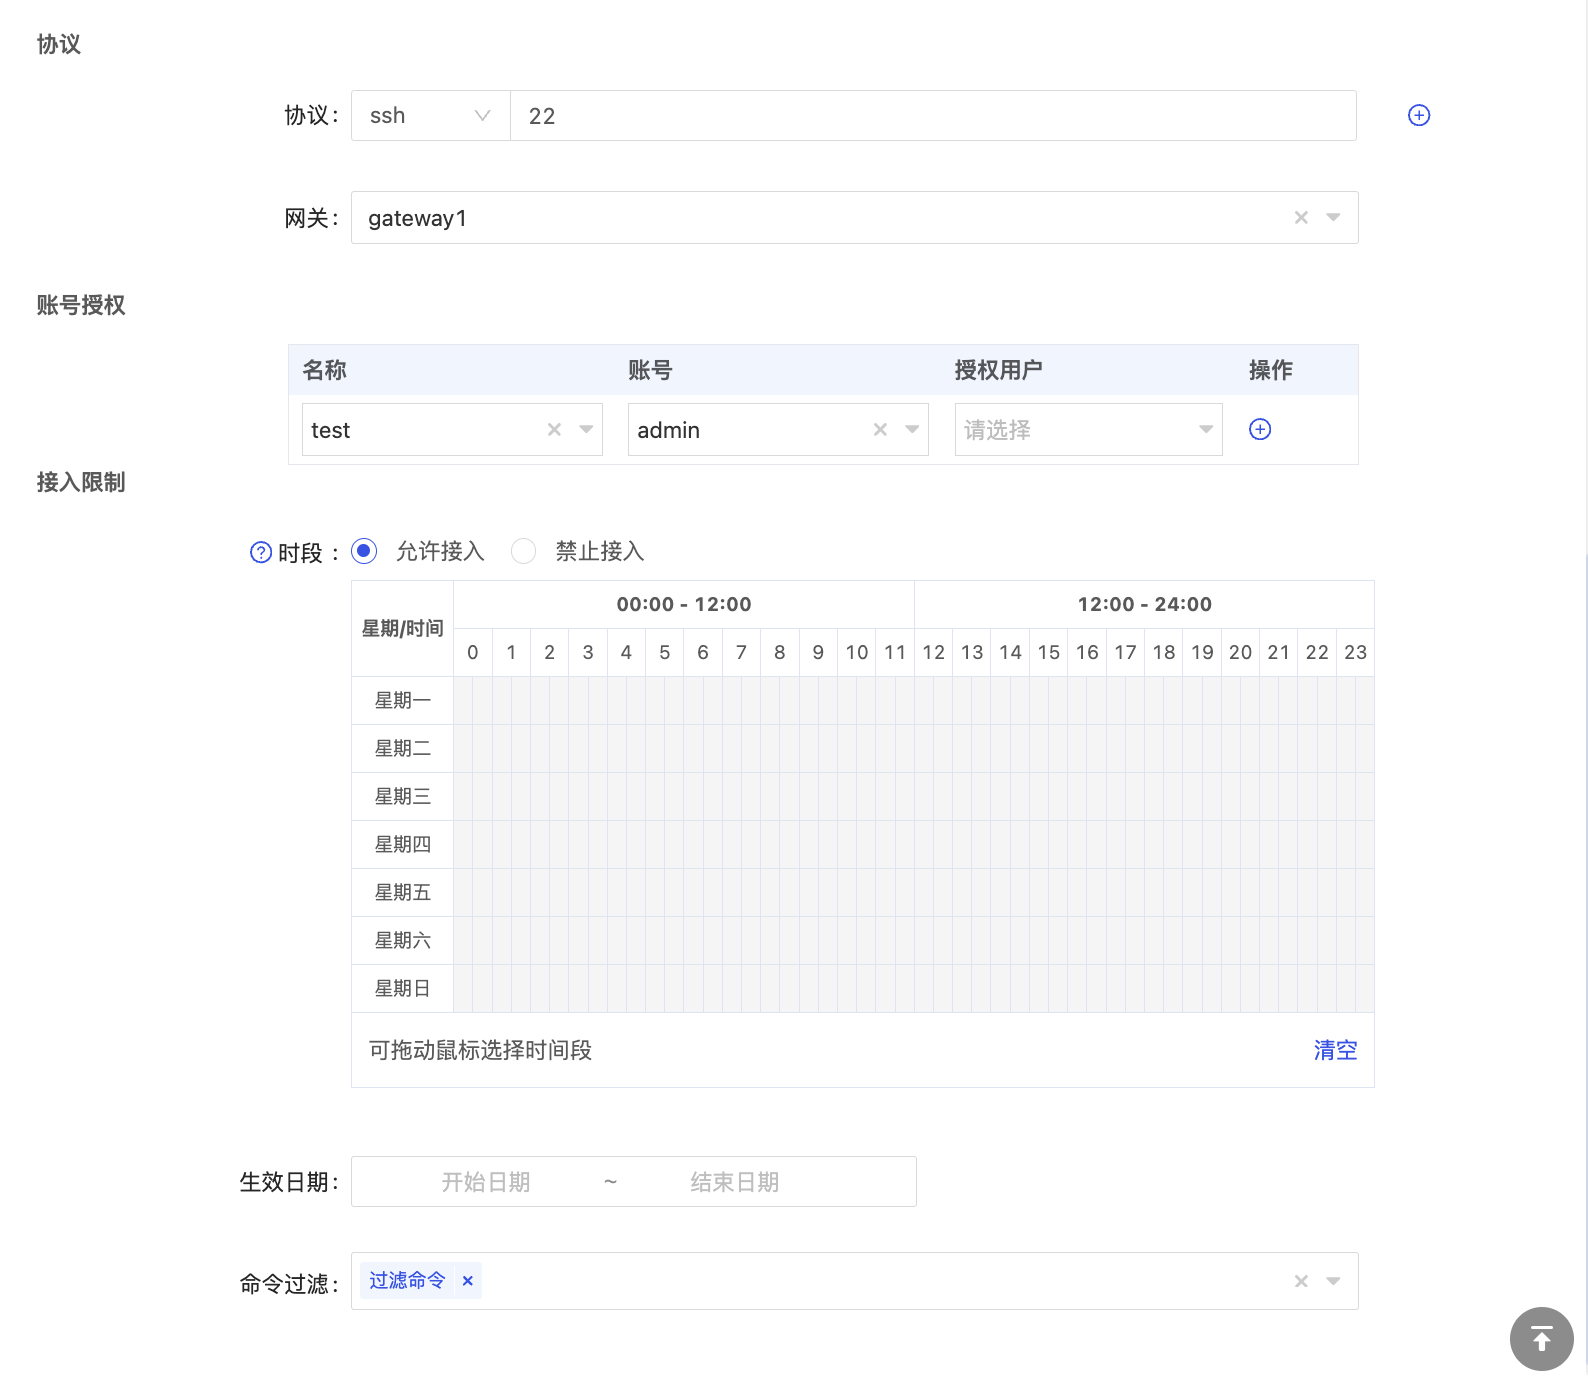Click the add protocol plus icon

1418,115
